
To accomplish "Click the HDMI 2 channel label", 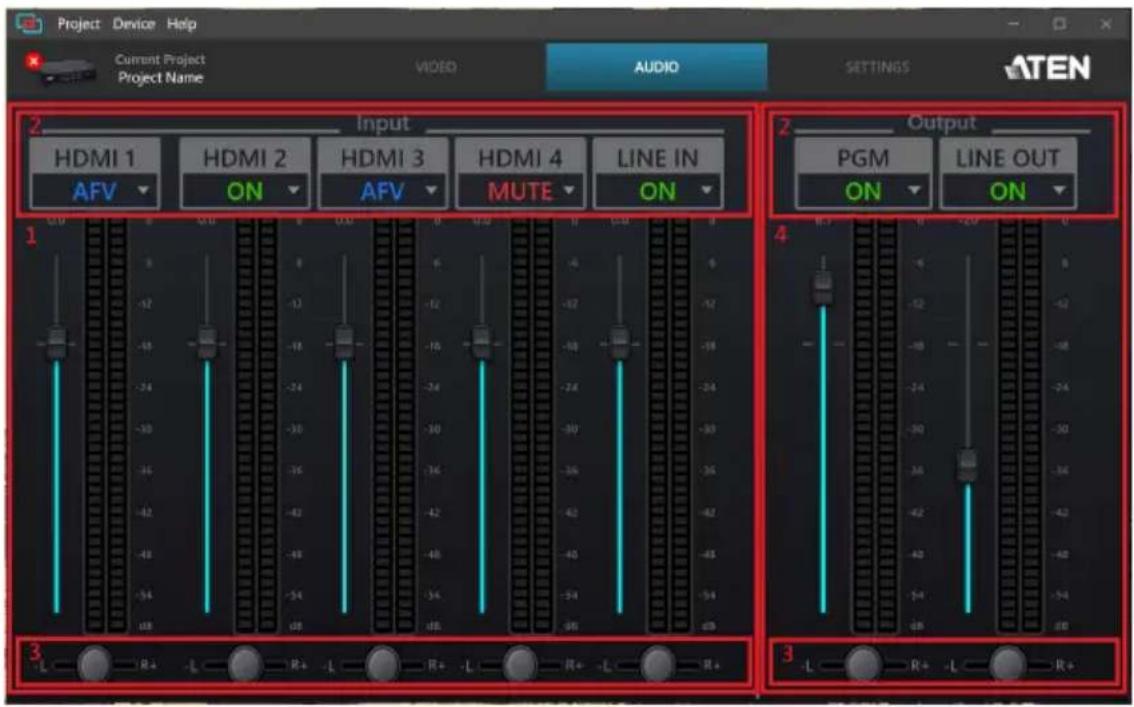I will pos(244,158).
